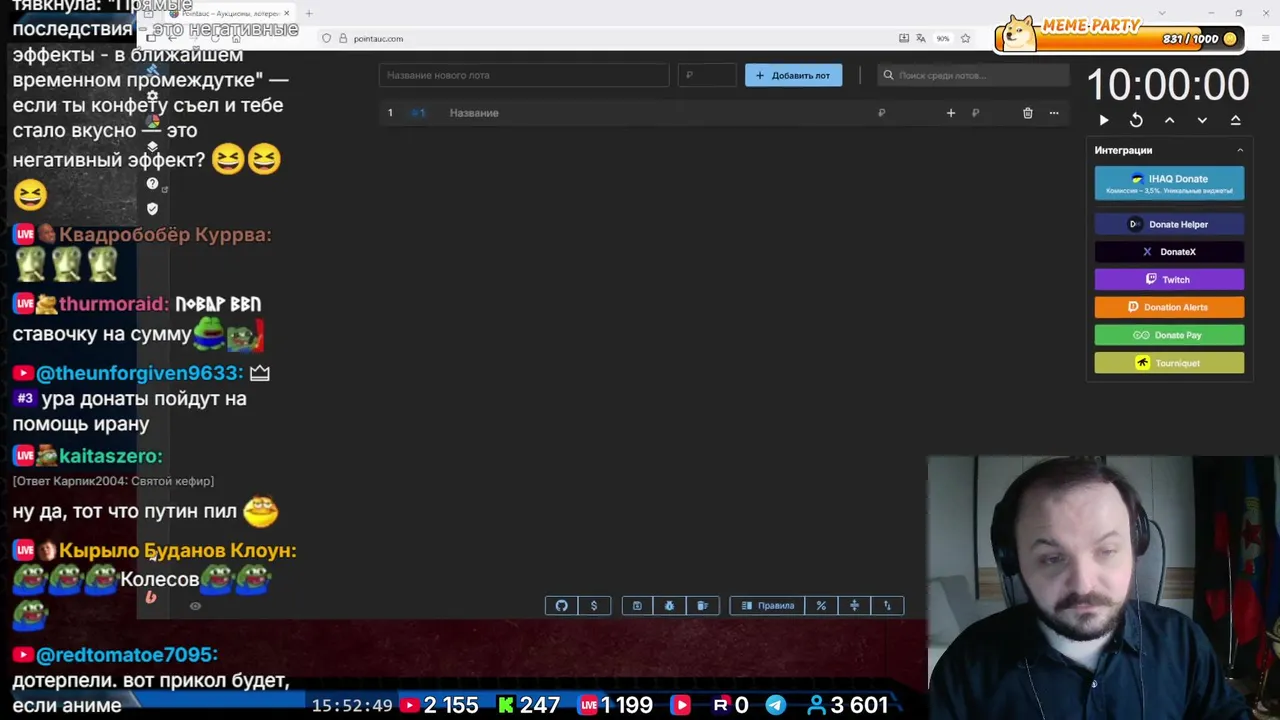This screenshot has height=720, width=1280.
Task: Increase timer with the up chevron
Action: click(1169, 120)
